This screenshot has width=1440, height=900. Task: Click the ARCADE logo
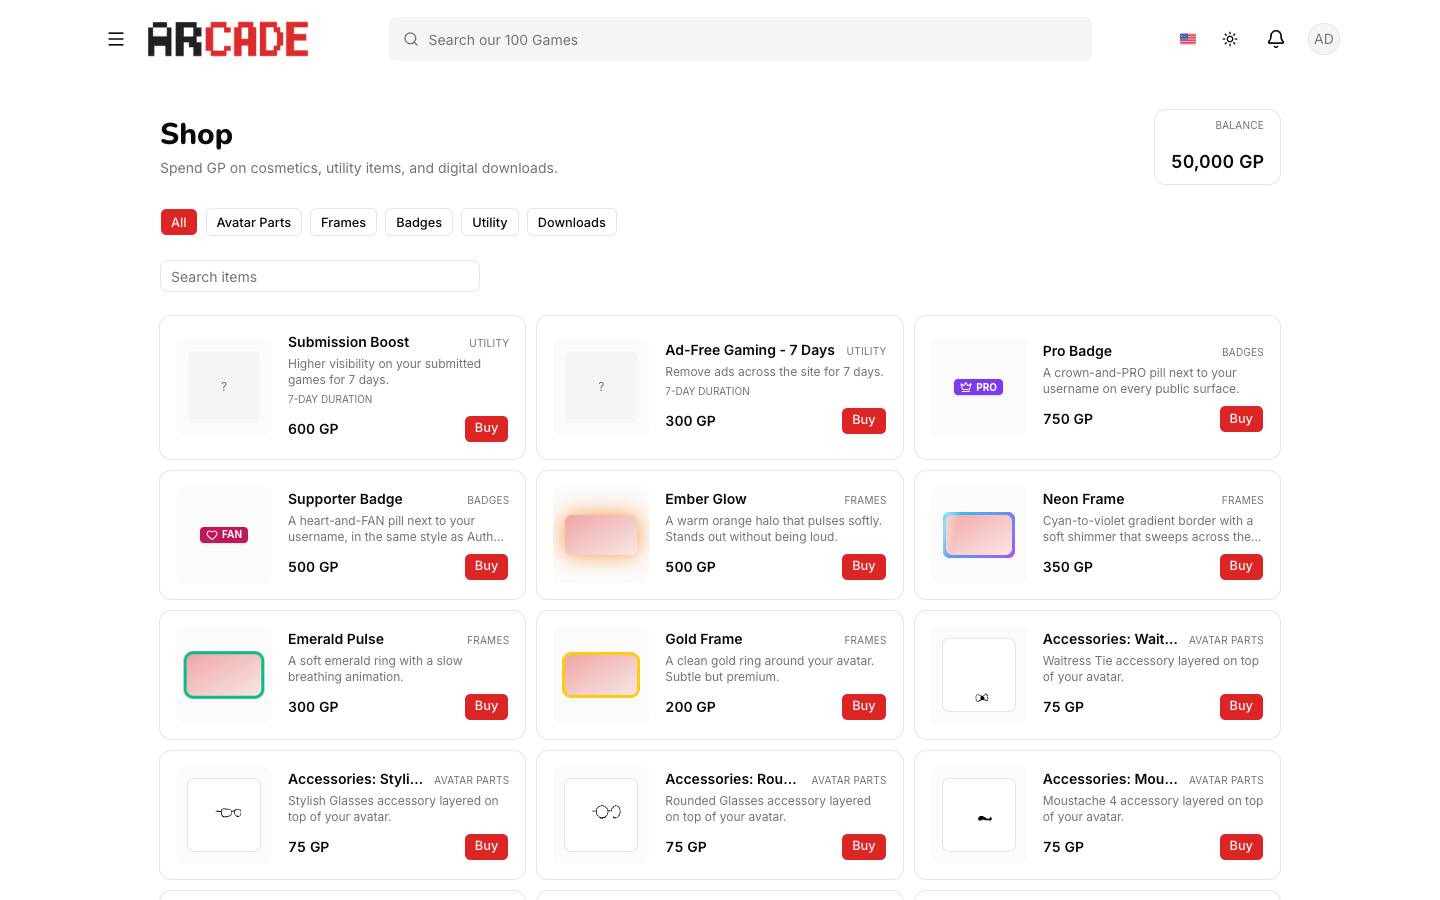click(228, 39)
